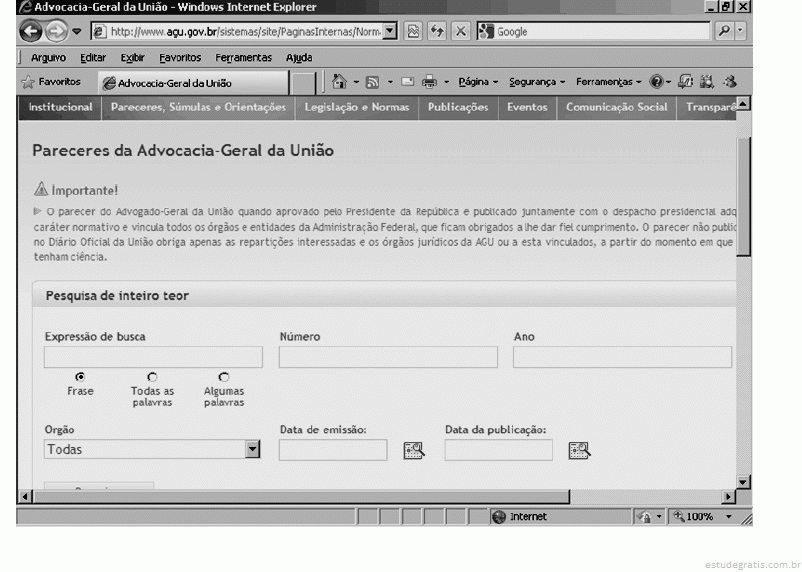Image resolution: width=802 pixels, height=572 pixels.
Task: Click the horizontal scrollbar left arrow
Action: click(x=25, y=496)
